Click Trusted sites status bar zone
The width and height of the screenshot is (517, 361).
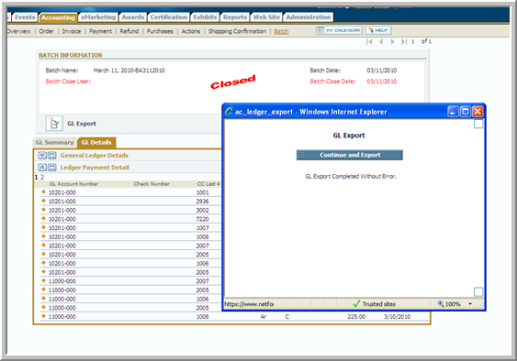point(374,304)
